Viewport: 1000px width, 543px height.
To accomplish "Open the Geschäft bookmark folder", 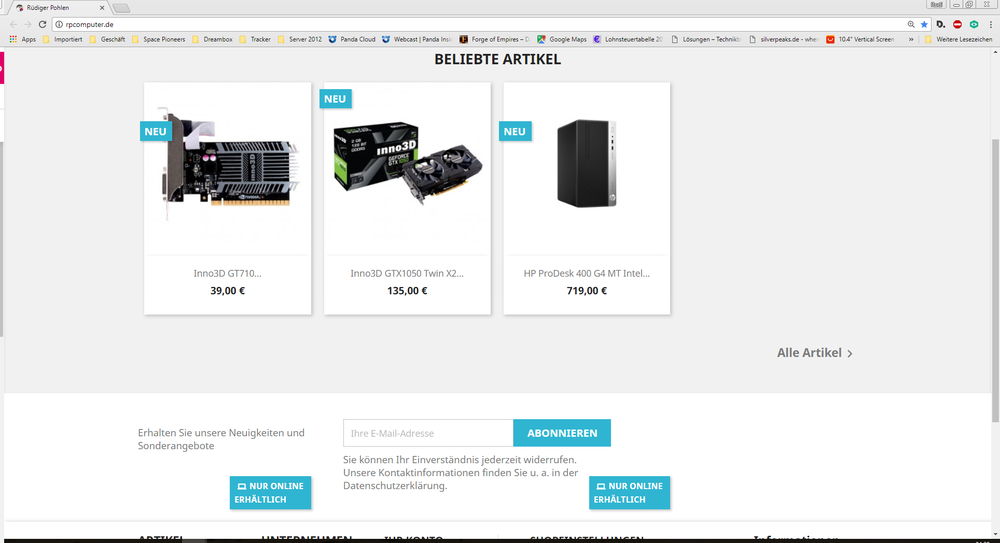I will coord(107,39).
